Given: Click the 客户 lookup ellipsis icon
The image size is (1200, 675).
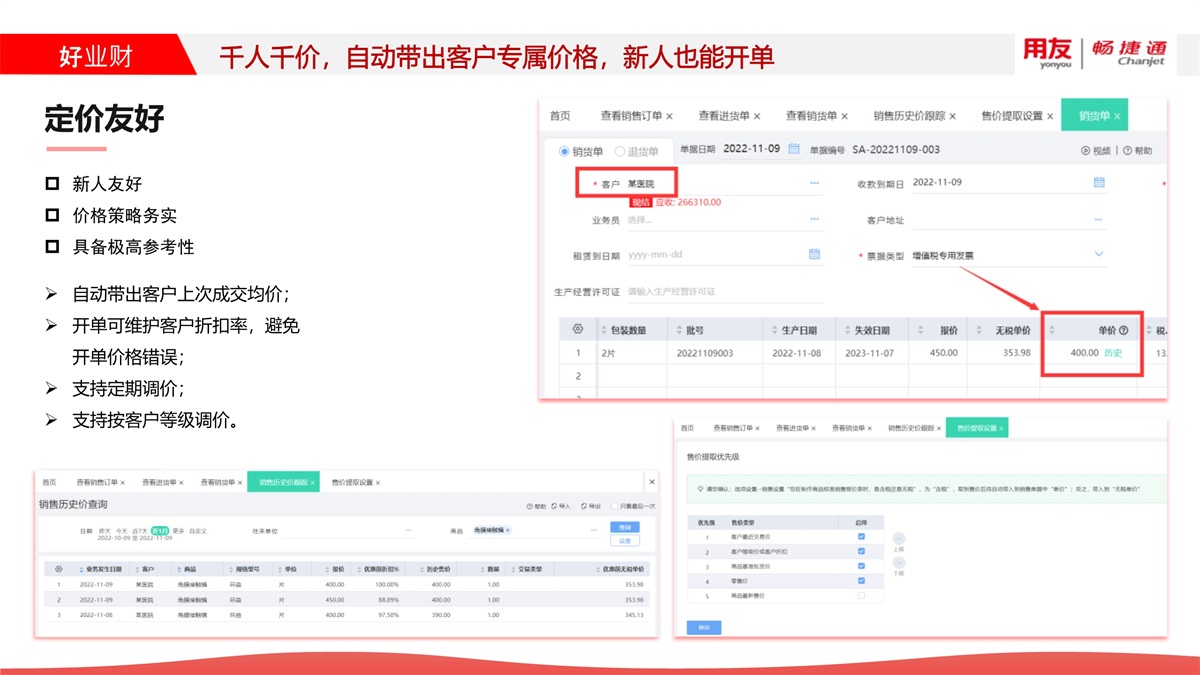Looking at the screenshot, I should 814,184.
